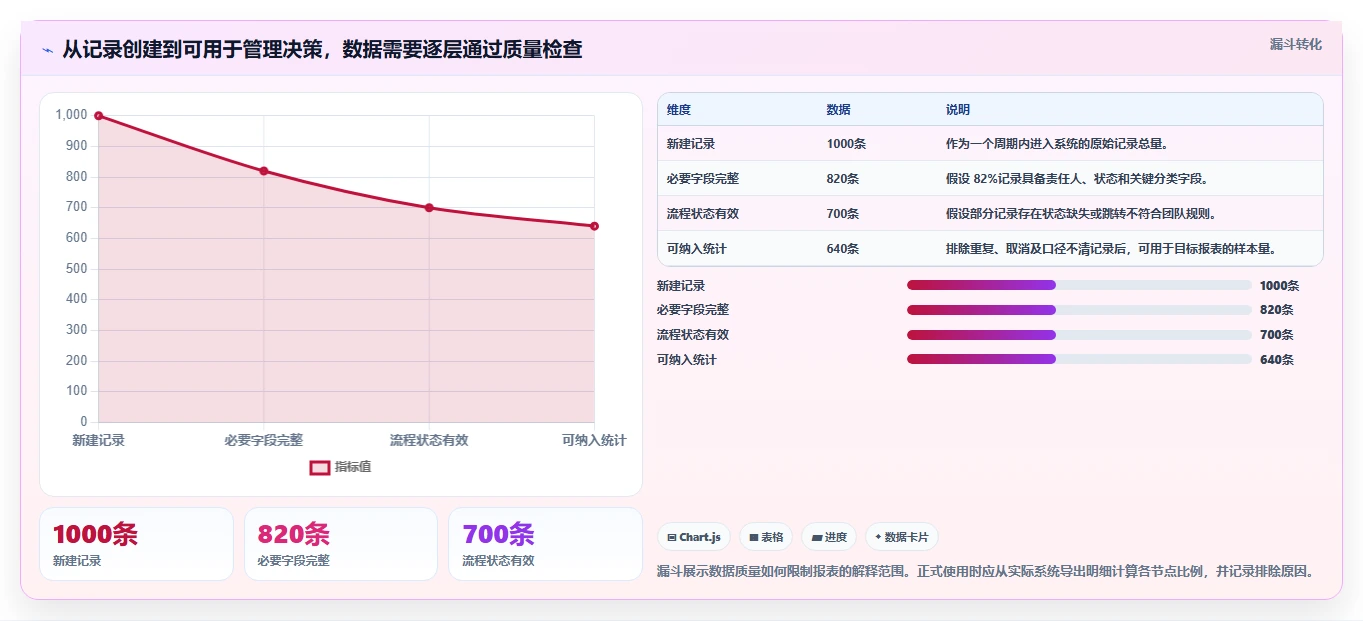Click description starting 假设 82%记录
The height and width of the screenshot is (621, 1363).
1079,179
